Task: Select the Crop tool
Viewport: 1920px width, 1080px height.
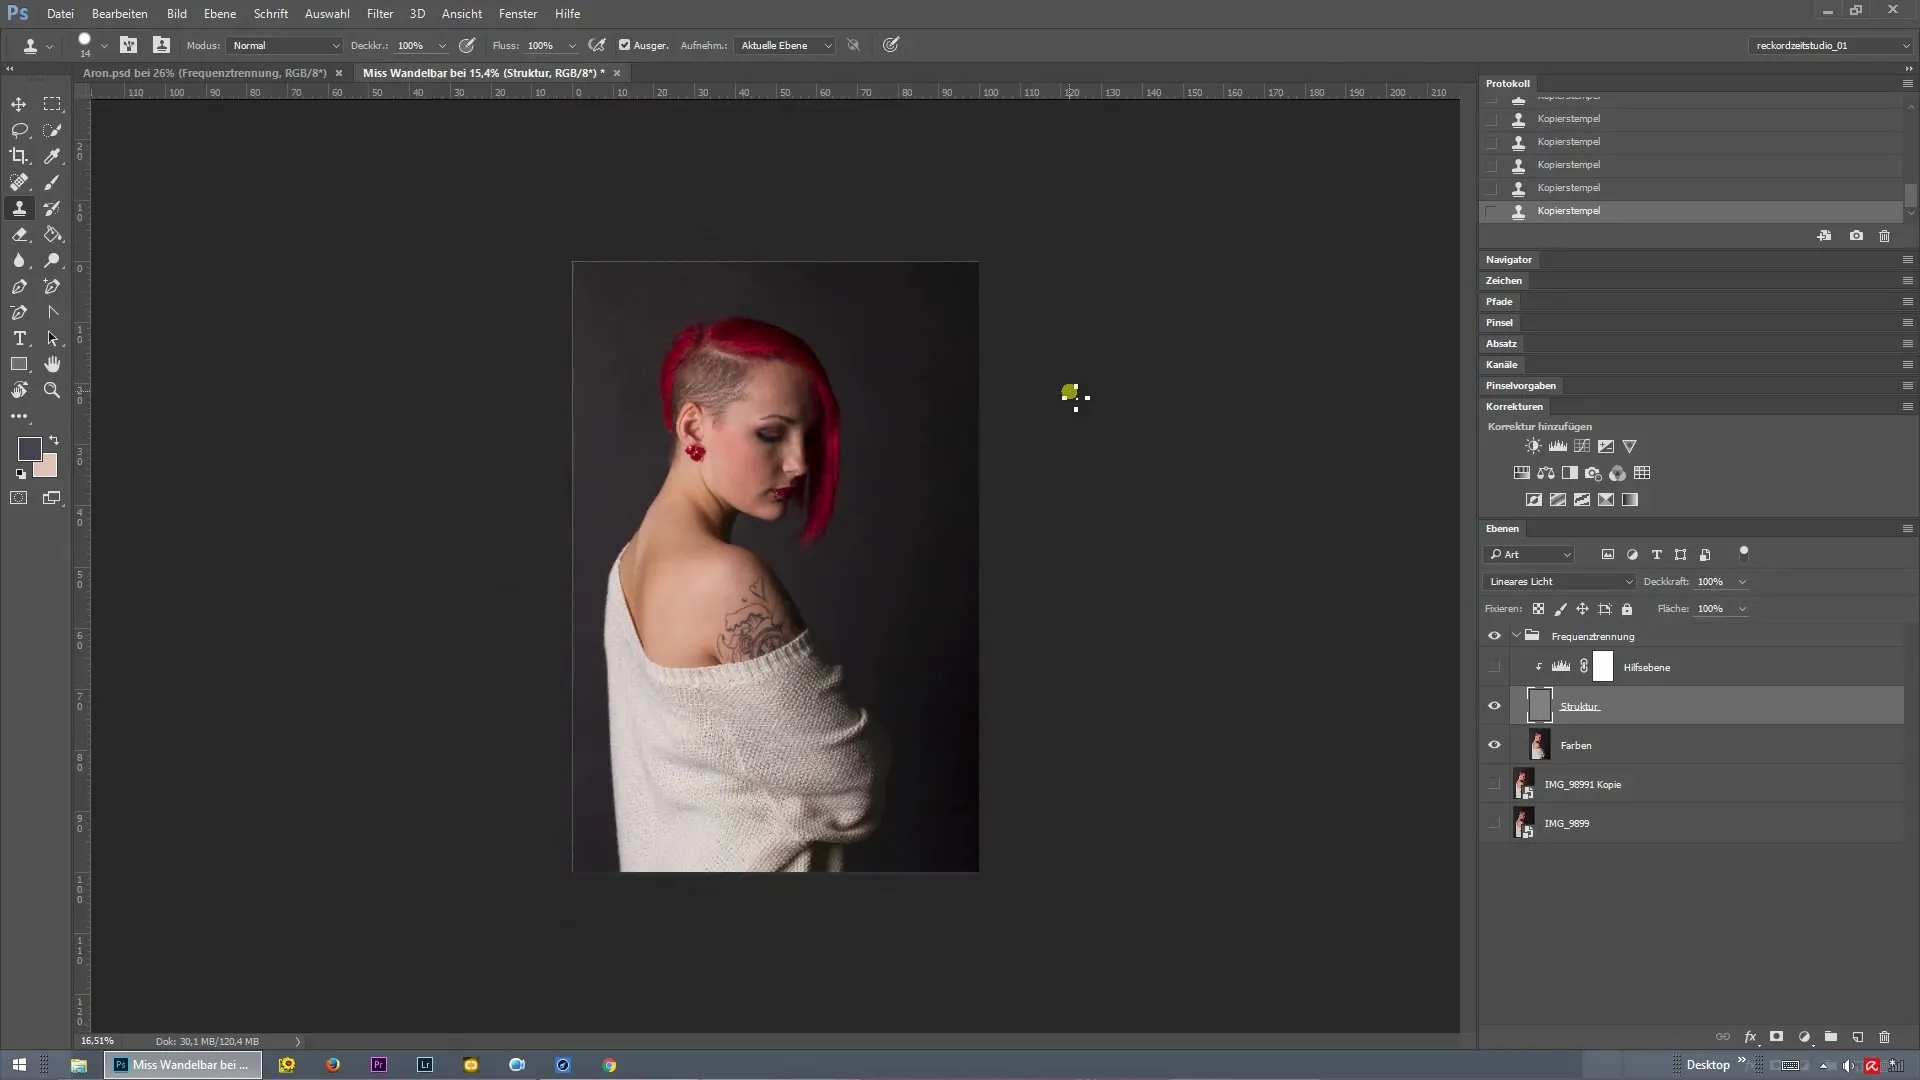Action: 19,156
